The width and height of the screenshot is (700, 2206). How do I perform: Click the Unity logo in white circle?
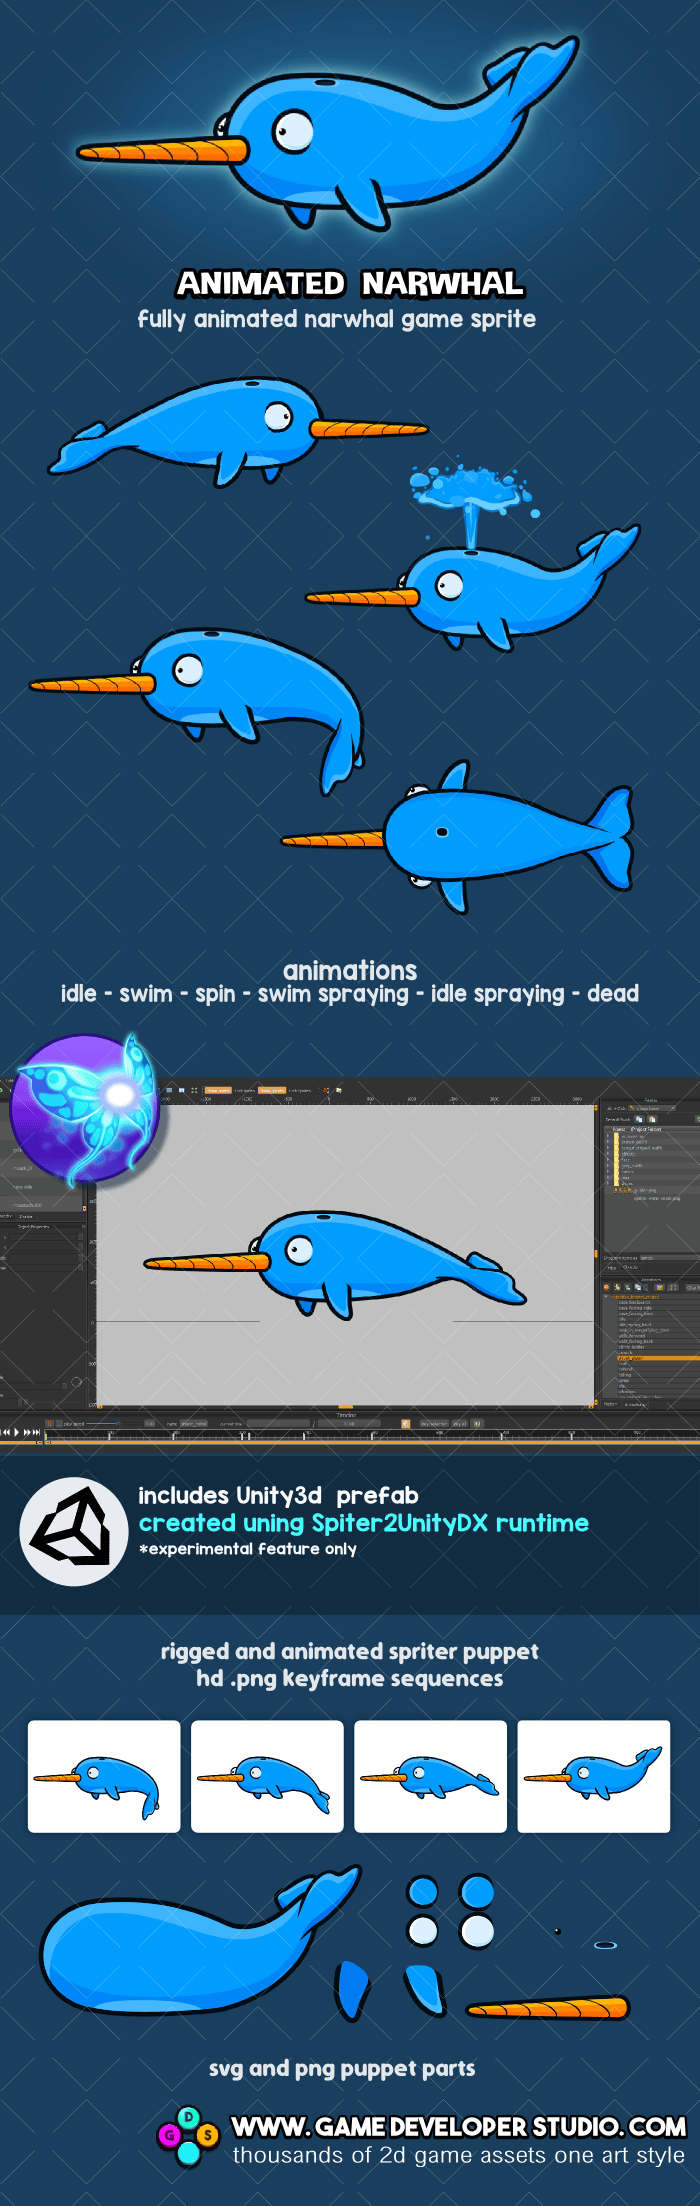click(x=73, y=1531)
